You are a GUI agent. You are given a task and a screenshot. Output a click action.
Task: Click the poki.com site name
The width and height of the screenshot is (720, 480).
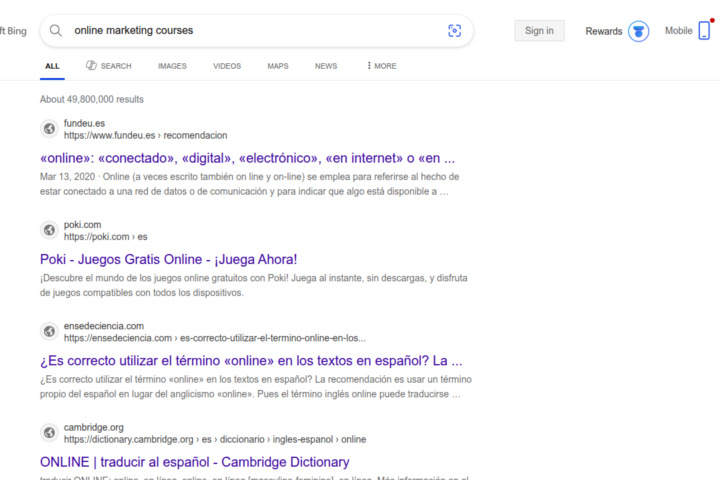coord(82,225)
